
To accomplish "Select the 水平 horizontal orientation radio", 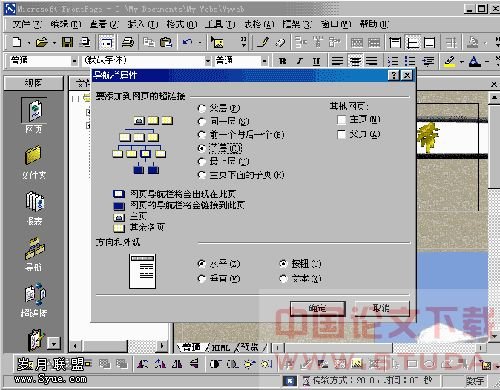I will click(x=201, y=264).
